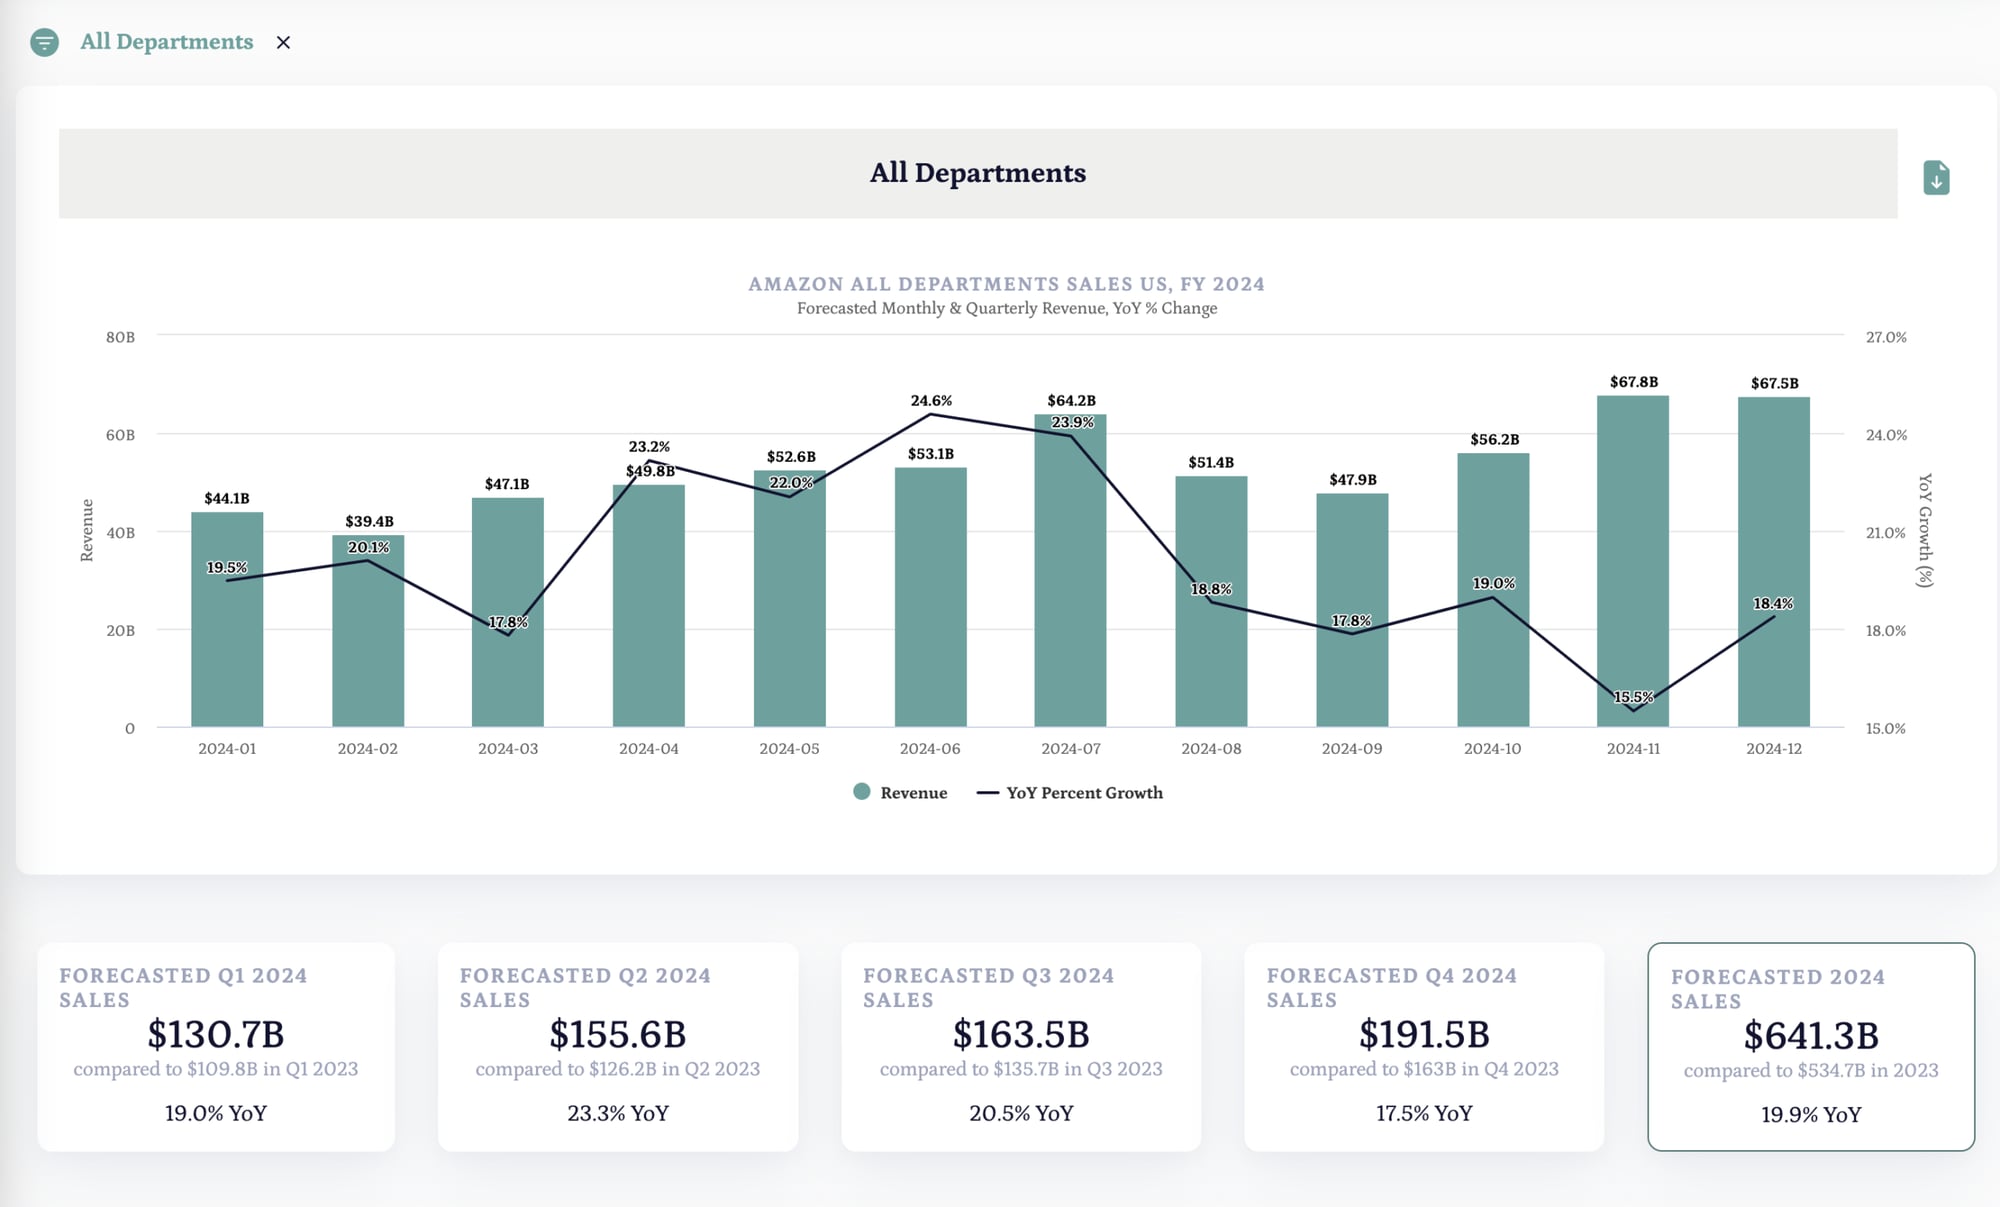Click the $130.7B Q1 sales value

216,1034
